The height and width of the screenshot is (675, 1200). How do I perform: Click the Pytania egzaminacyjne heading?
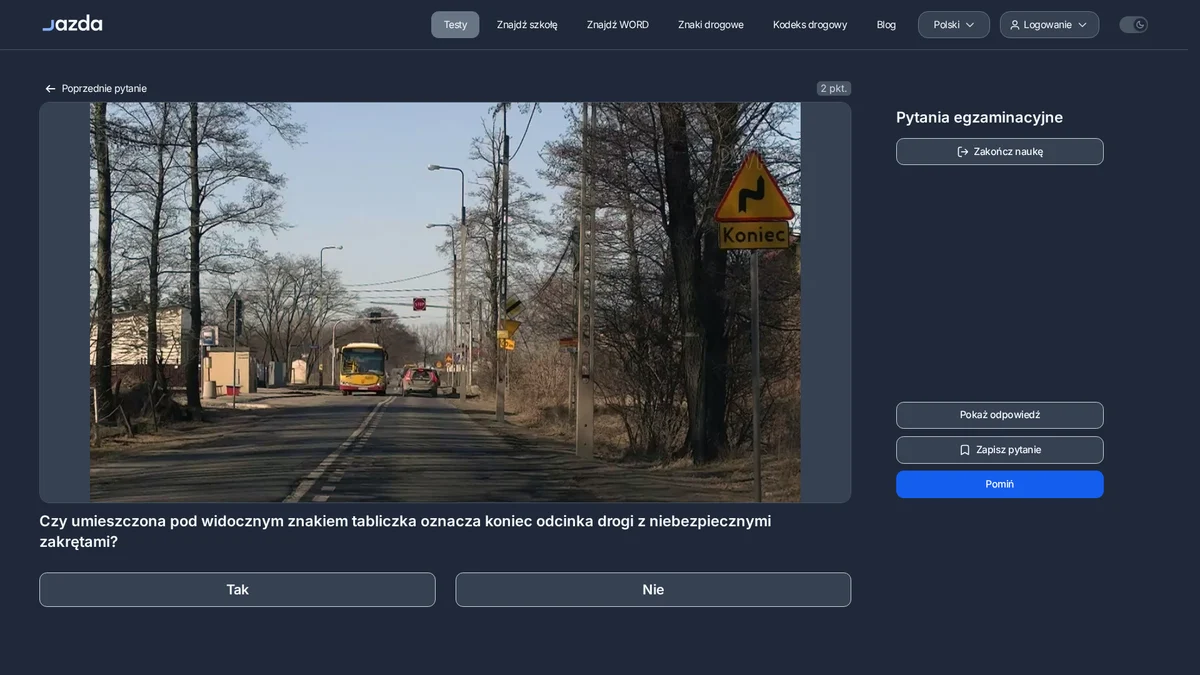point(979,118)
